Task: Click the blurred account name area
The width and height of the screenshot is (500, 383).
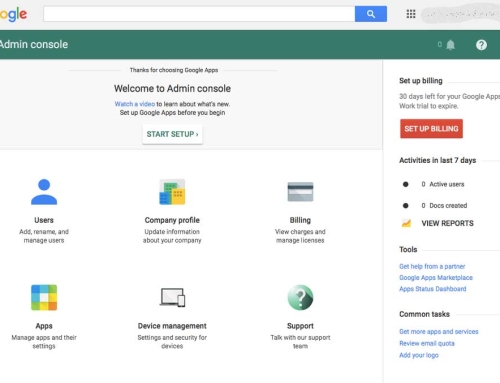Action: click(x=460, y=14)
